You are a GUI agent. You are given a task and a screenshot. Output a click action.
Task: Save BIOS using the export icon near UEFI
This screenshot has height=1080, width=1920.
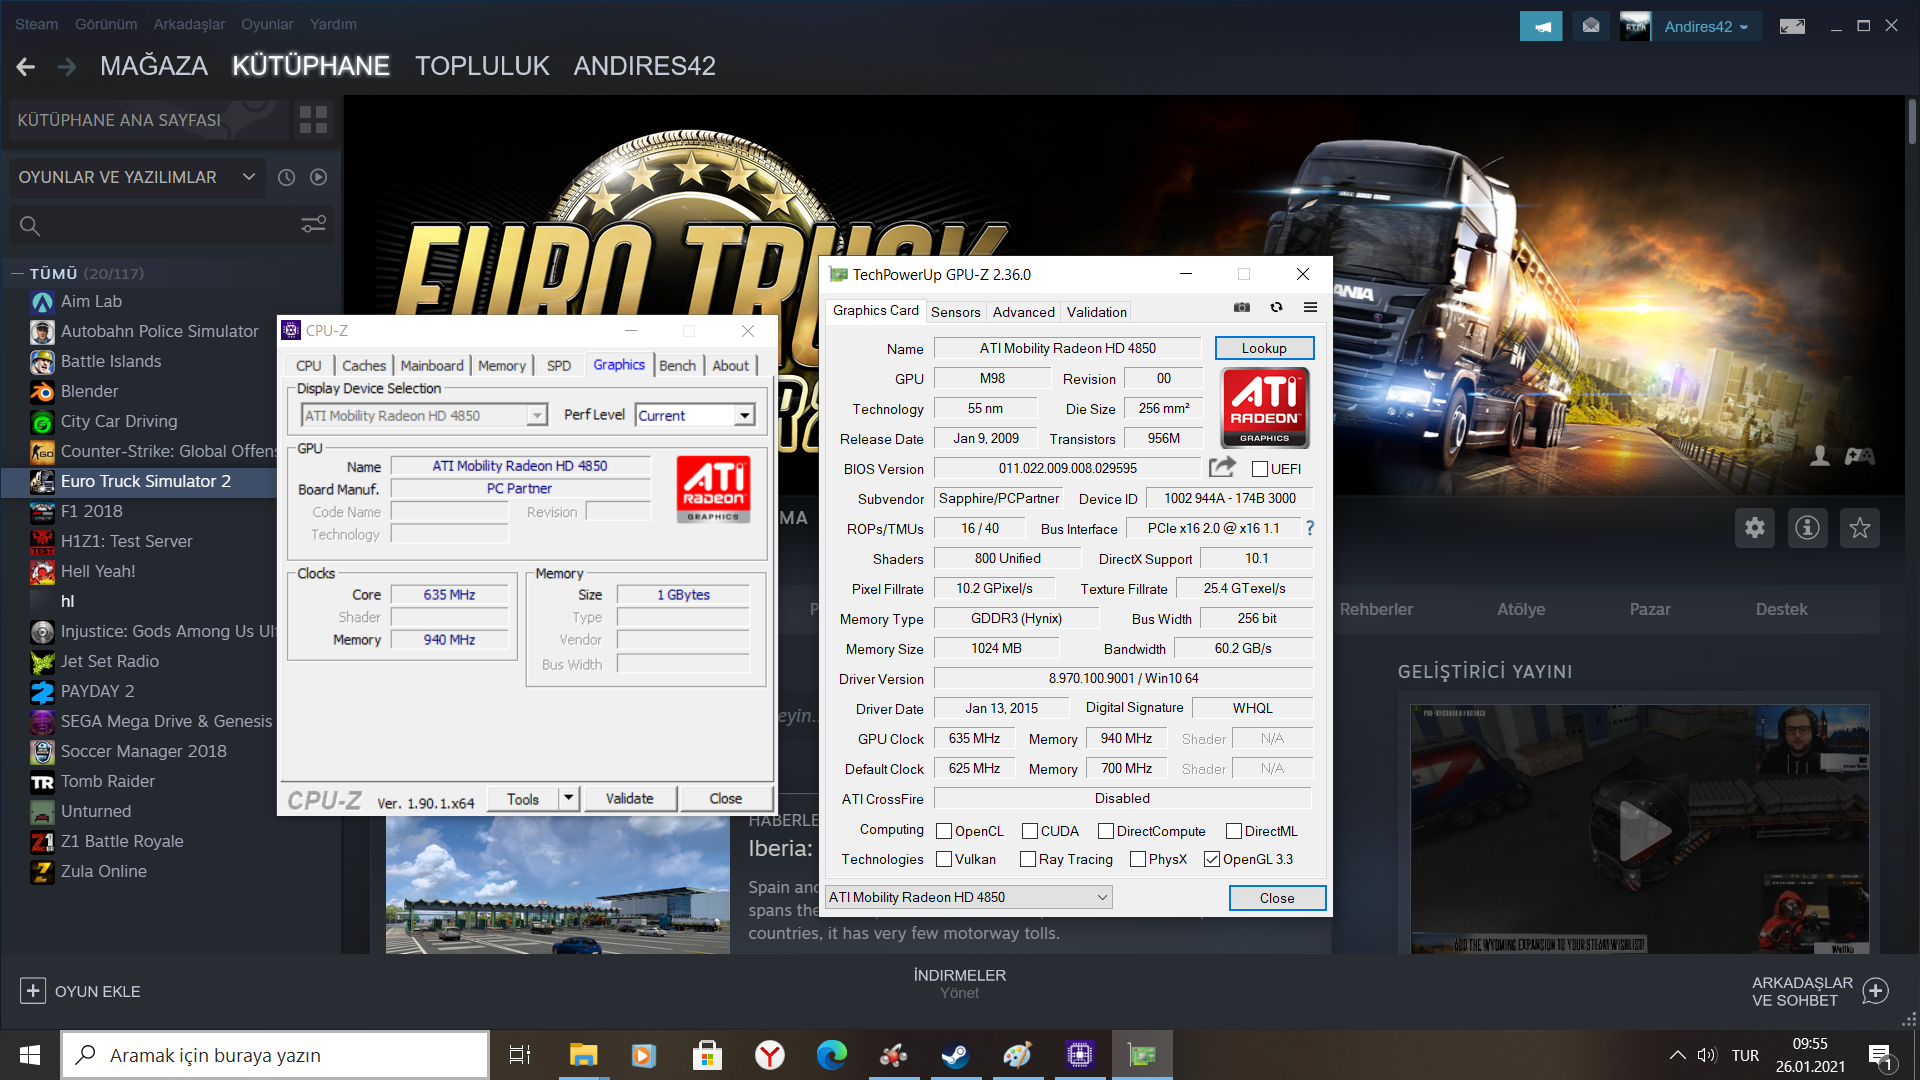point(1222,467)
